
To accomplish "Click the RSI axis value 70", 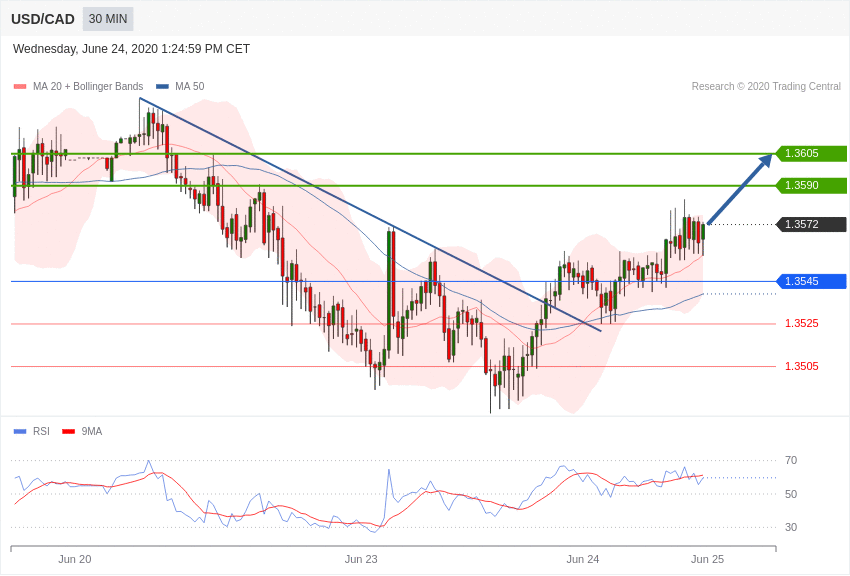I will click(791, 461).
